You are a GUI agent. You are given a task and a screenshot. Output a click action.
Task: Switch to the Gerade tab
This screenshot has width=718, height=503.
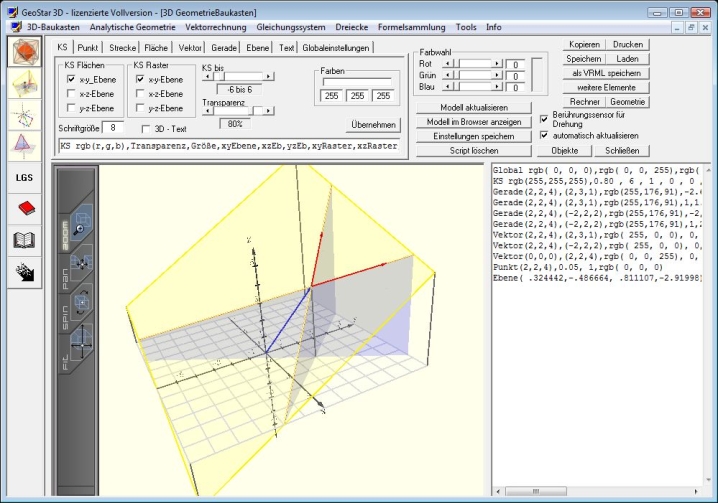(x=224, y=47)
